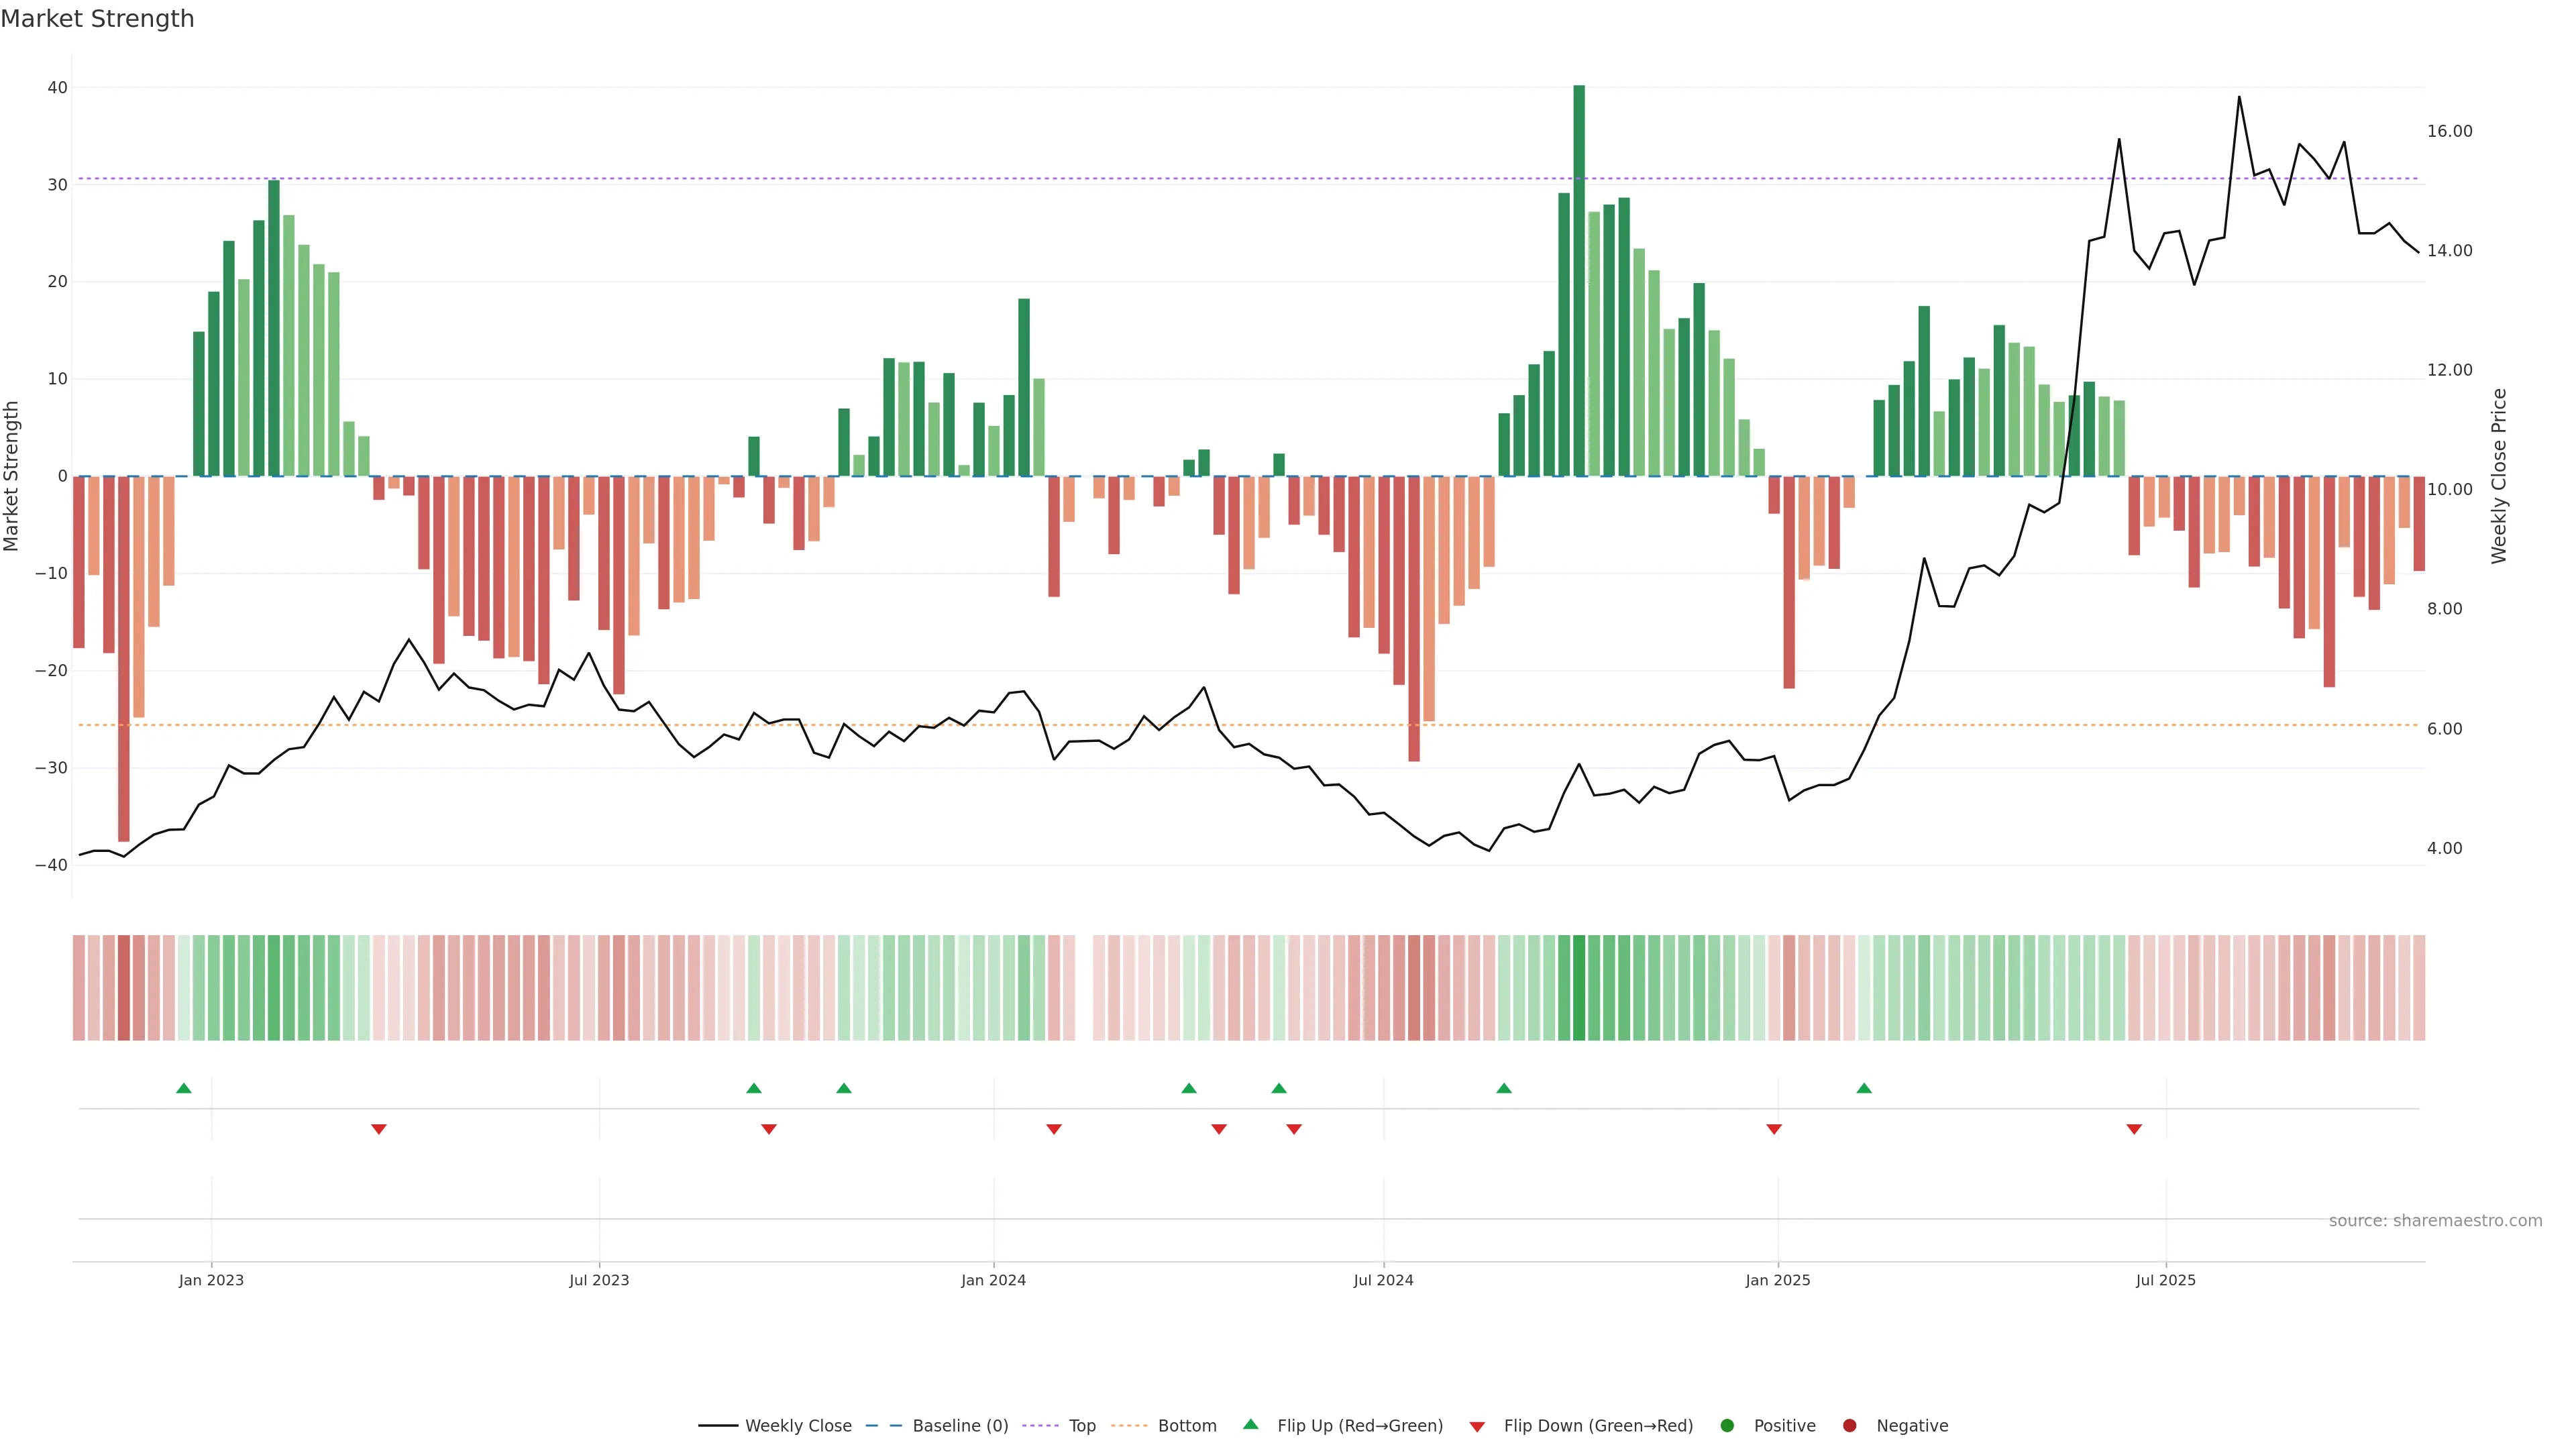Click the Flip Down red triangle legend icon

point(1477,1426)
